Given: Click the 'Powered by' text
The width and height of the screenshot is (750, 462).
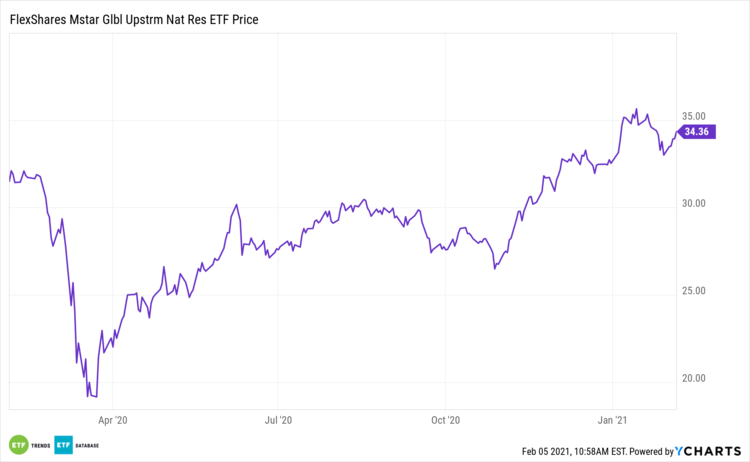Looking at the screenshot, I should point(652,451).
